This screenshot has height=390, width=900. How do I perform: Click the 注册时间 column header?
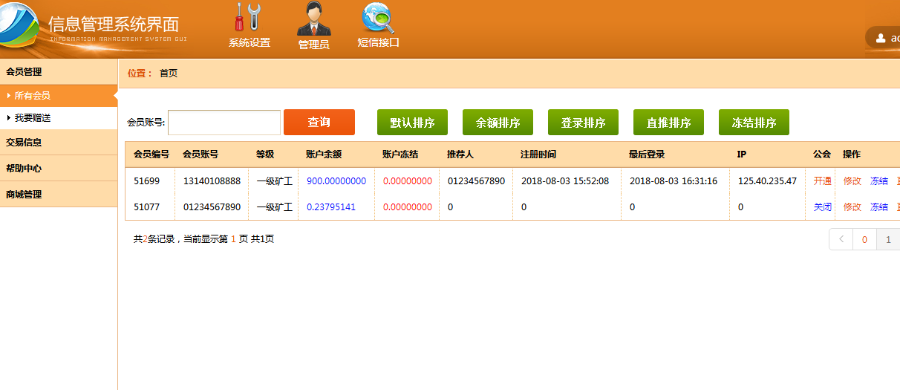[x=538, y=155]
